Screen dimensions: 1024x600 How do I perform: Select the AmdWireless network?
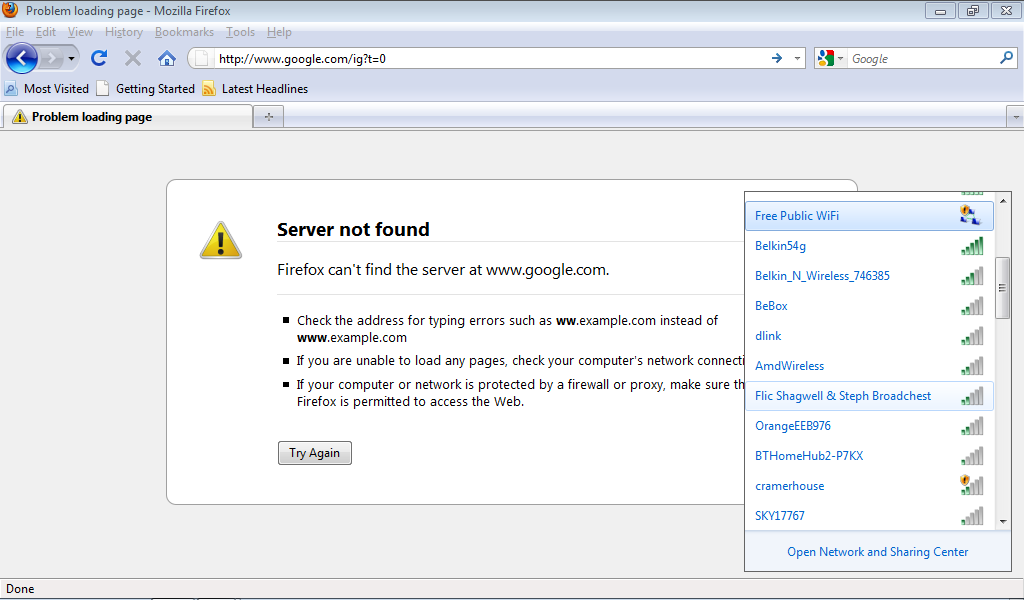pyautogui.click(x=869, y=366)
